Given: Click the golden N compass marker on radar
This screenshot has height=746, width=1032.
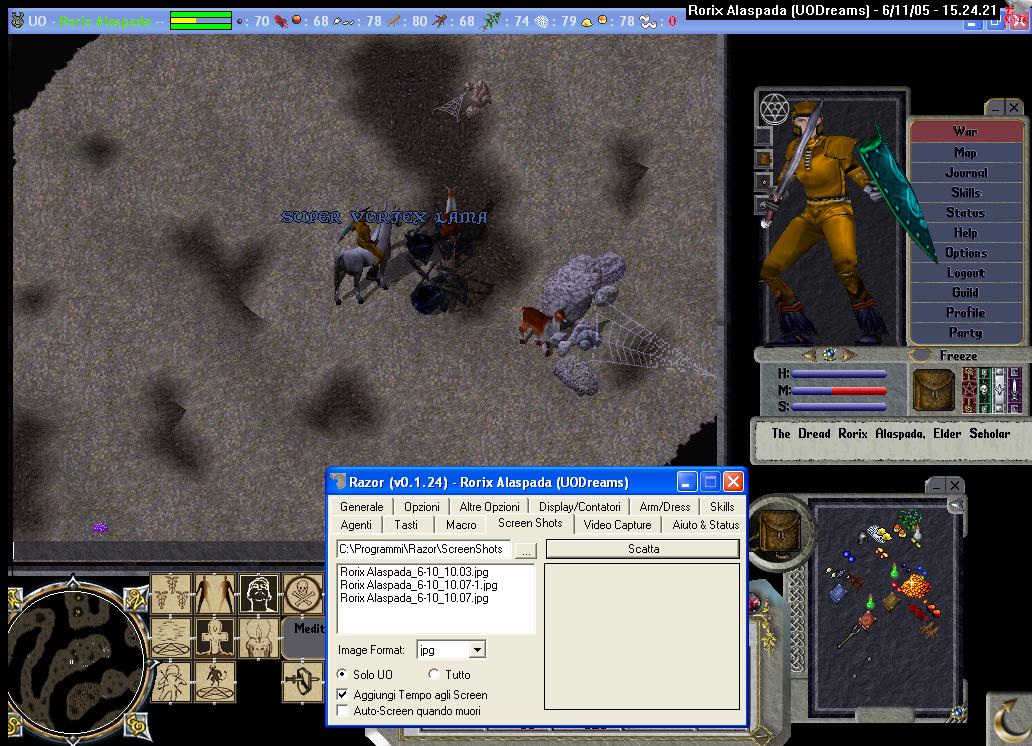Looking at the screenshot, I should tap(137, 599).
